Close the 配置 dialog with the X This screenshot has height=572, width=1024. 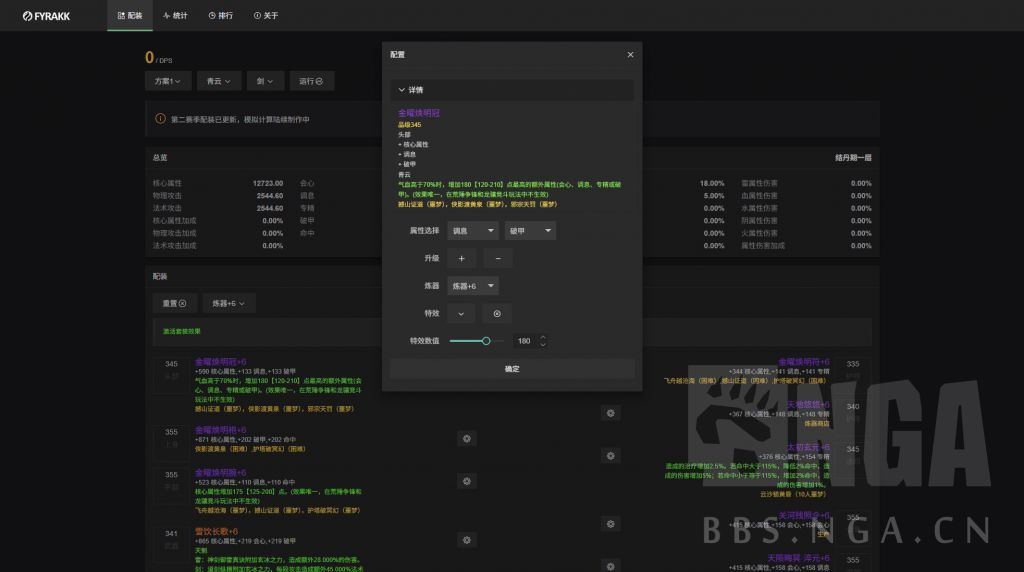(x=630, y=55)
